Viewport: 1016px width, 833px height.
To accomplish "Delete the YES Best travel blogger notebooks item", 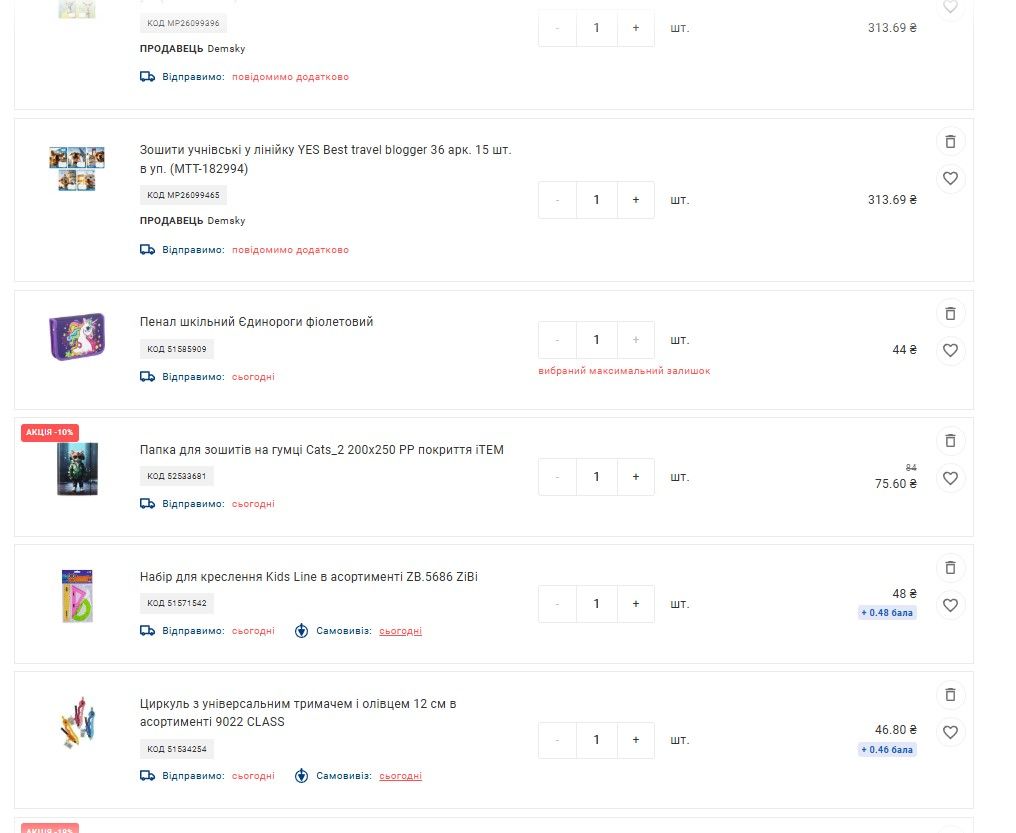I will click(950, 141).
